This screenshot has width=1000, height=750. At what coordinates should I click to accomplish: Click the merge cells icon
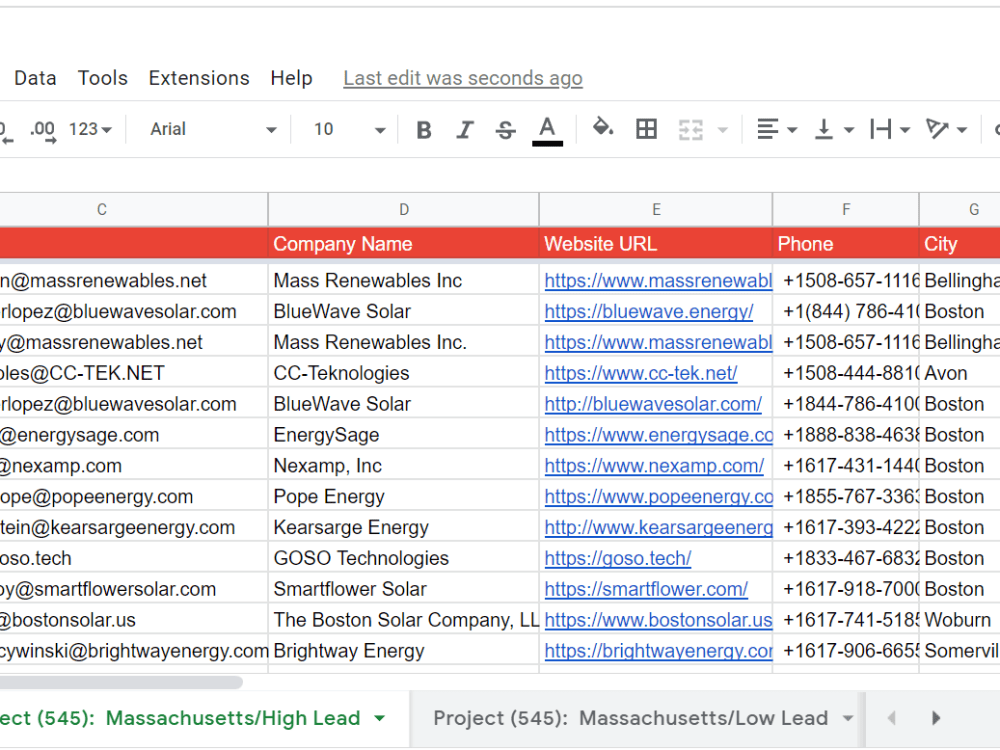[x=690, y=130]
